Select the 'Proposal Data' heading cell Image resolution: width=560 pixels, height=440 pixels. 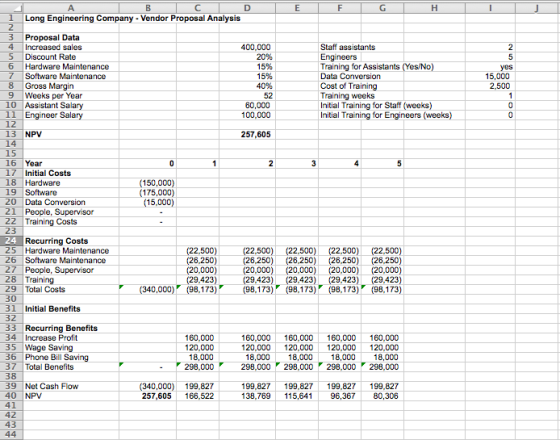coord(52,38)
